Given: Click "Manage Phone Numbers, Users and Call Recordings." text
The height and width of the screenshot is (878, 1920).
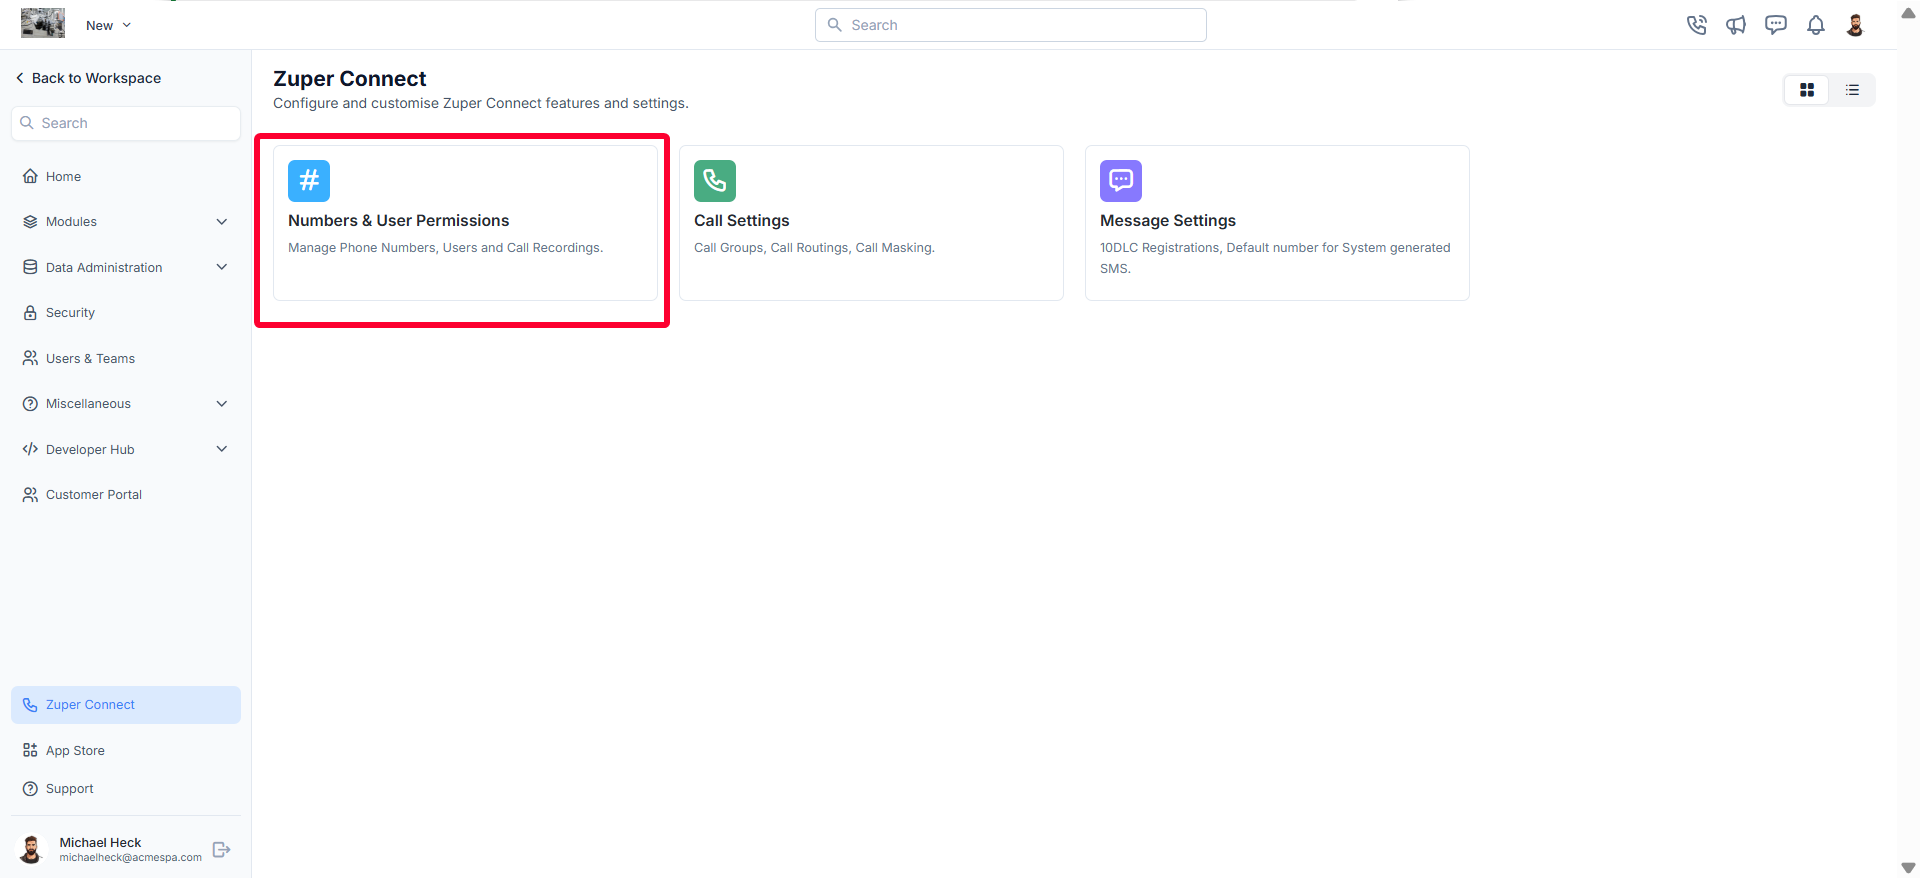Looking at the screenshot, I should click(x=446, y=248).
